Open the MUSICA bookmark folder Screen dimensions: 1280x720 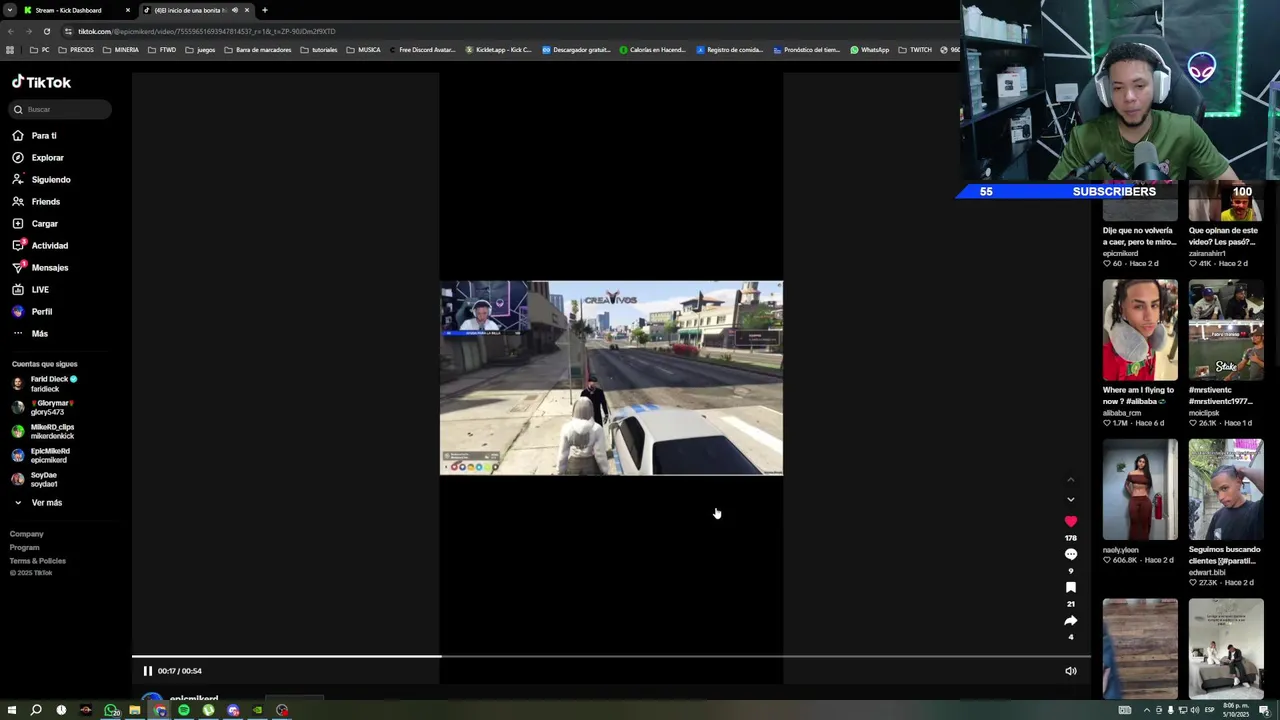[x=363, y=49]
